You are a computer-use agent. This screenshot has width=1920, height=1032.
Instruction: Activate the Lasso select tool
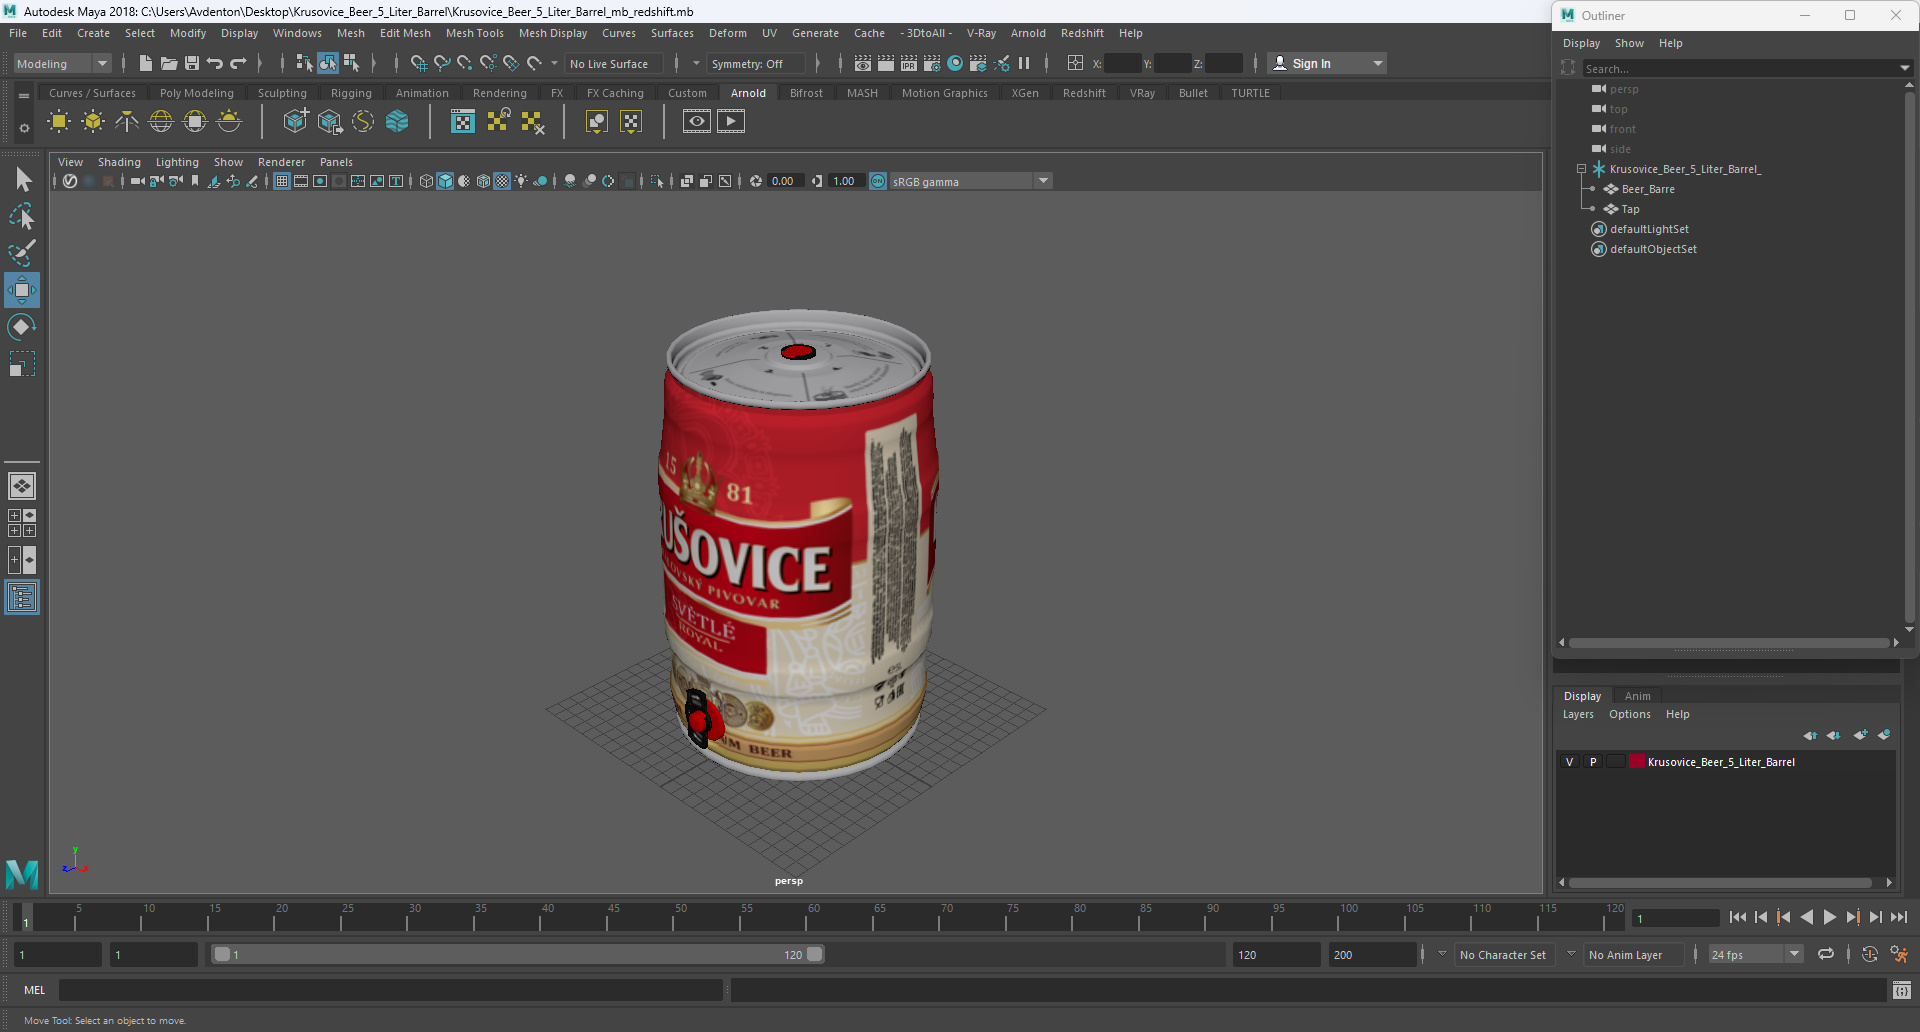click(22, 216)
